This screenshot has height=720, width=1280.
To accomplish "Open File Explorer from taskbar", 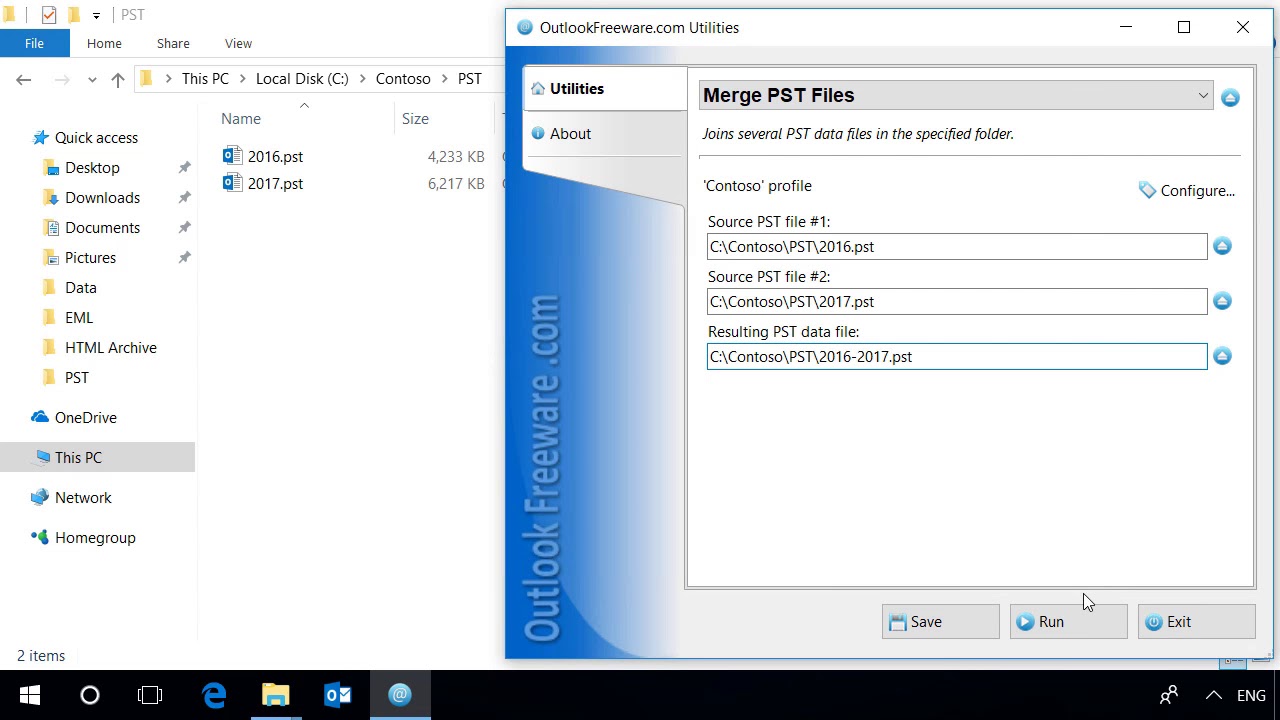I will click(276, 695).
